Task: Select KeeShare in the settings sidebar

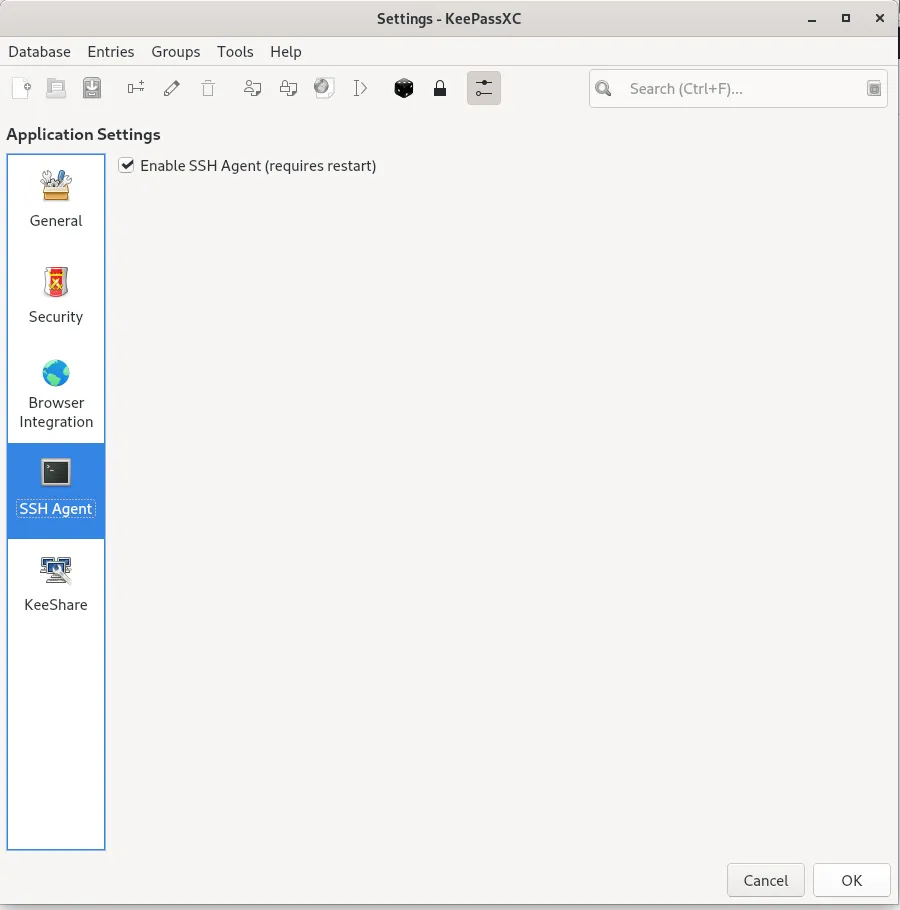Action: tap(56, 584)
